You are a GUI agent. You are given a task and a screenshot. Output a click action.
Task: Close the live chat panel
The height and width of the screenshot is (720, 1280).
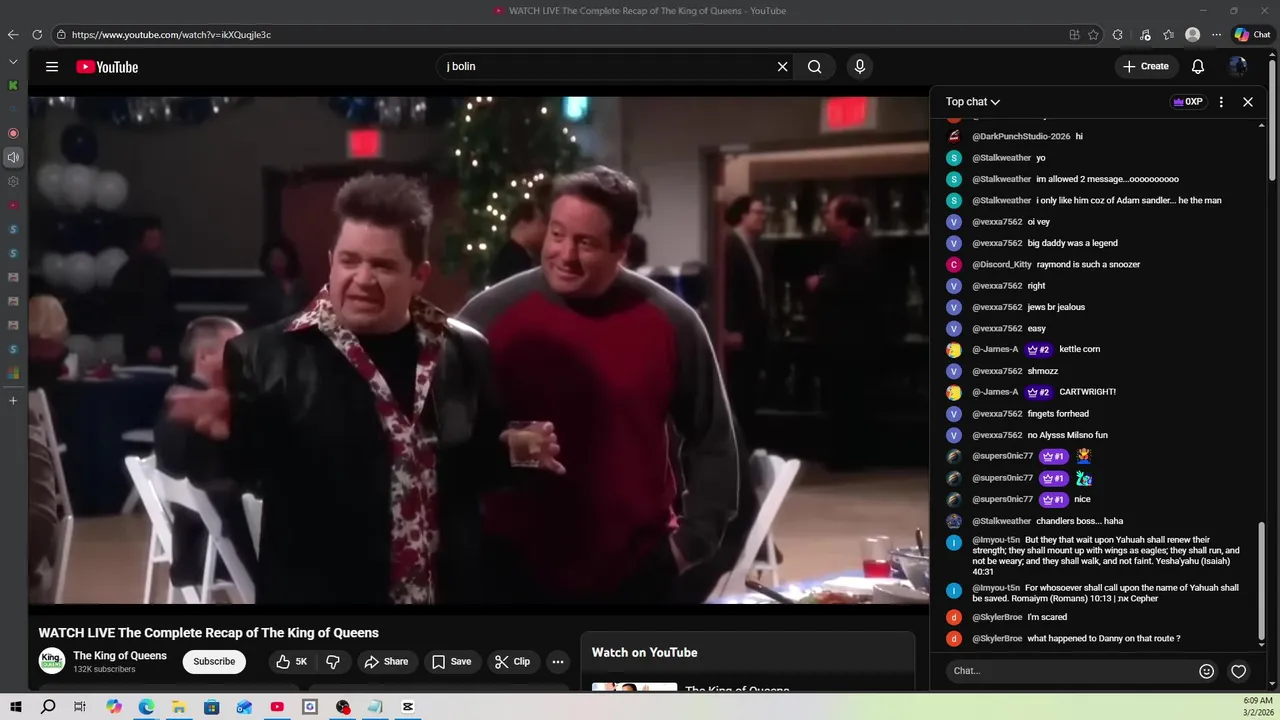pos(1248,102)
